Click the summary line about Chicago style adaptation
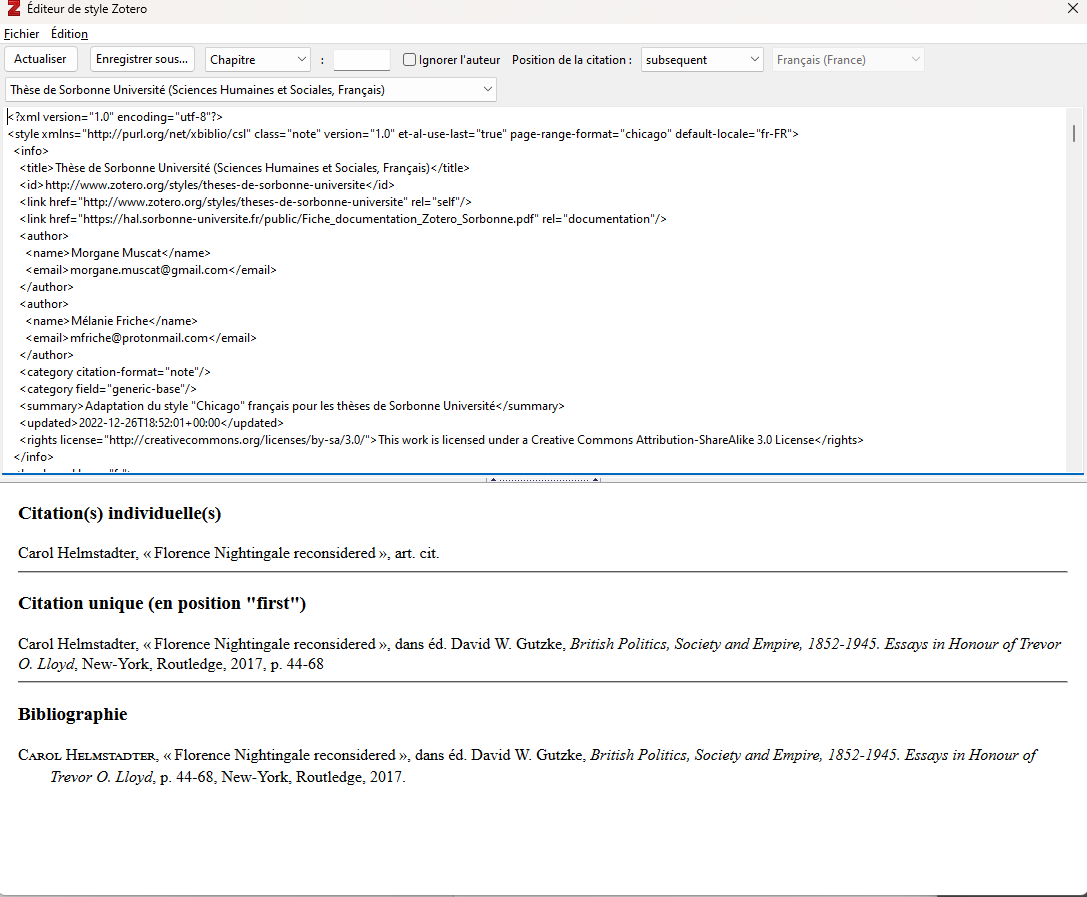Viewport: 1087px width, 897px height. 292,406
